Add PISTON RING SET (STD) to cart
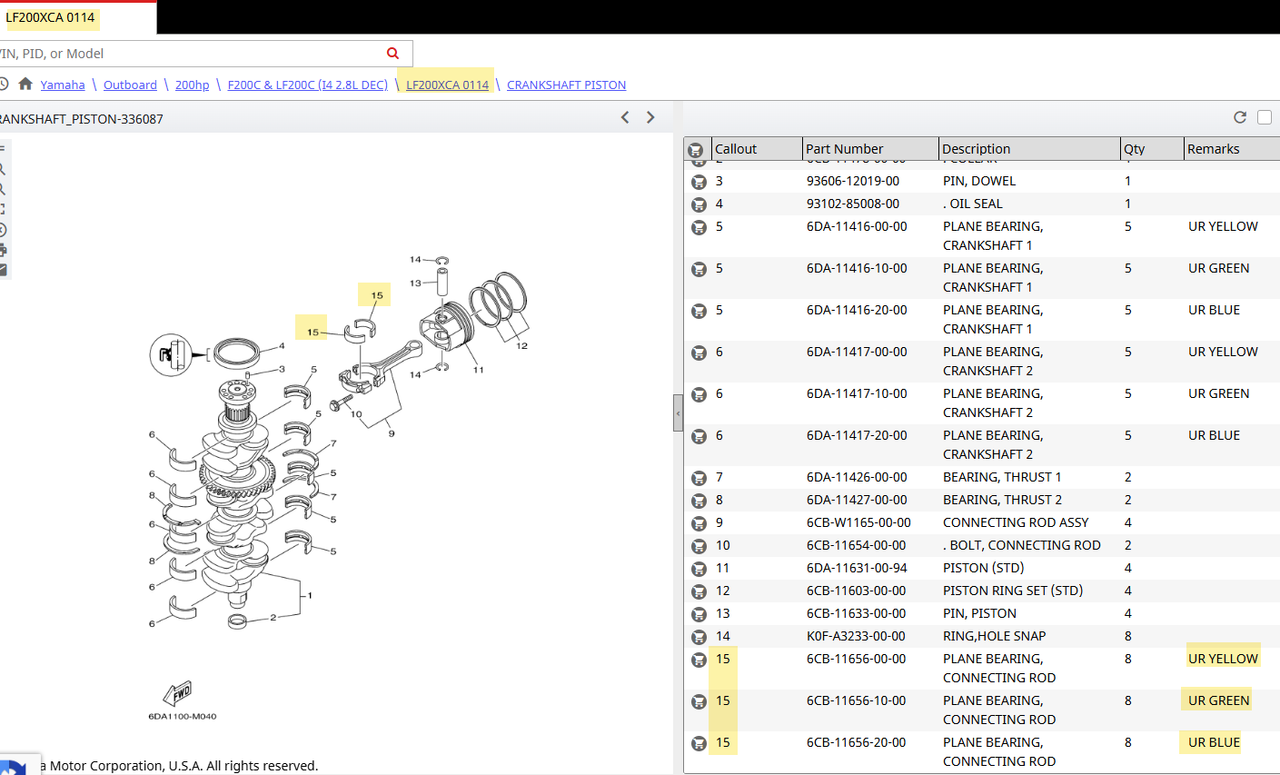This screenshot has width=1280, height=775. point(698,591)
